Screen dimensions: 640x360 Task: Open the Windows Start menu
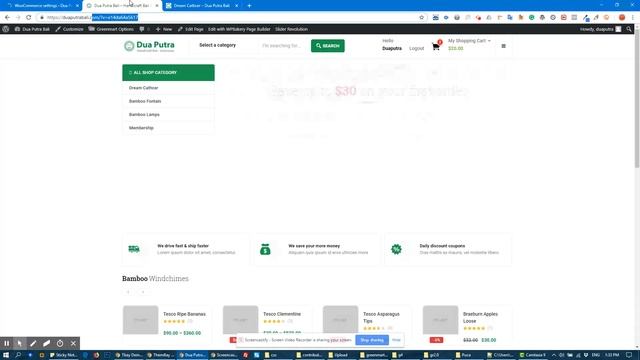(6, 355)
